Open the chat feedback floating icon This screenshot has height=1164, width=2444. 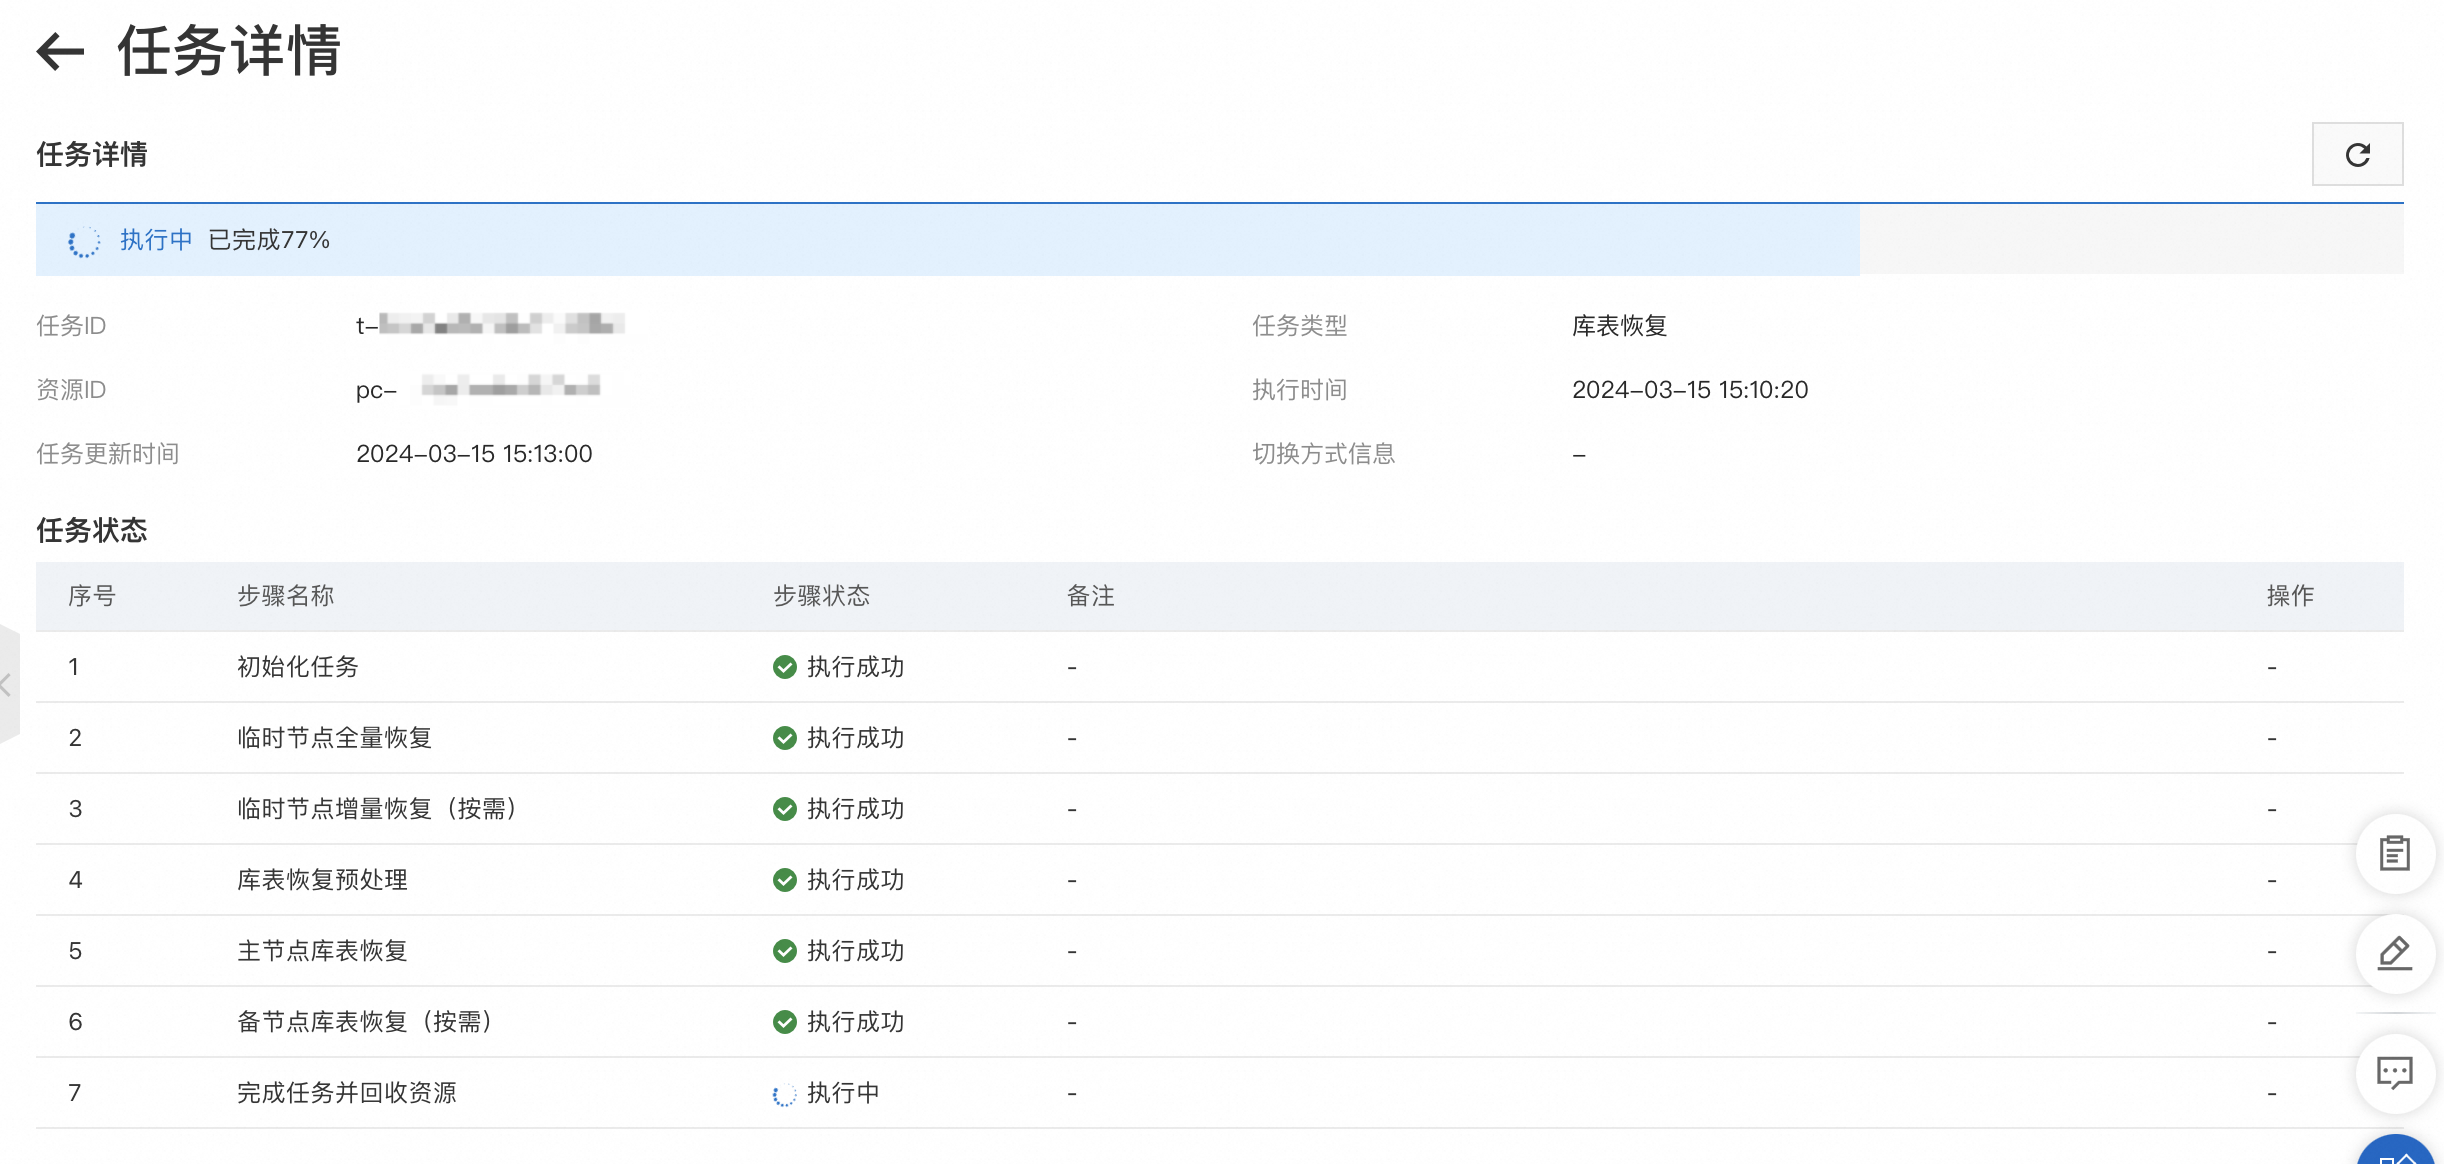coord(2394,1073)
